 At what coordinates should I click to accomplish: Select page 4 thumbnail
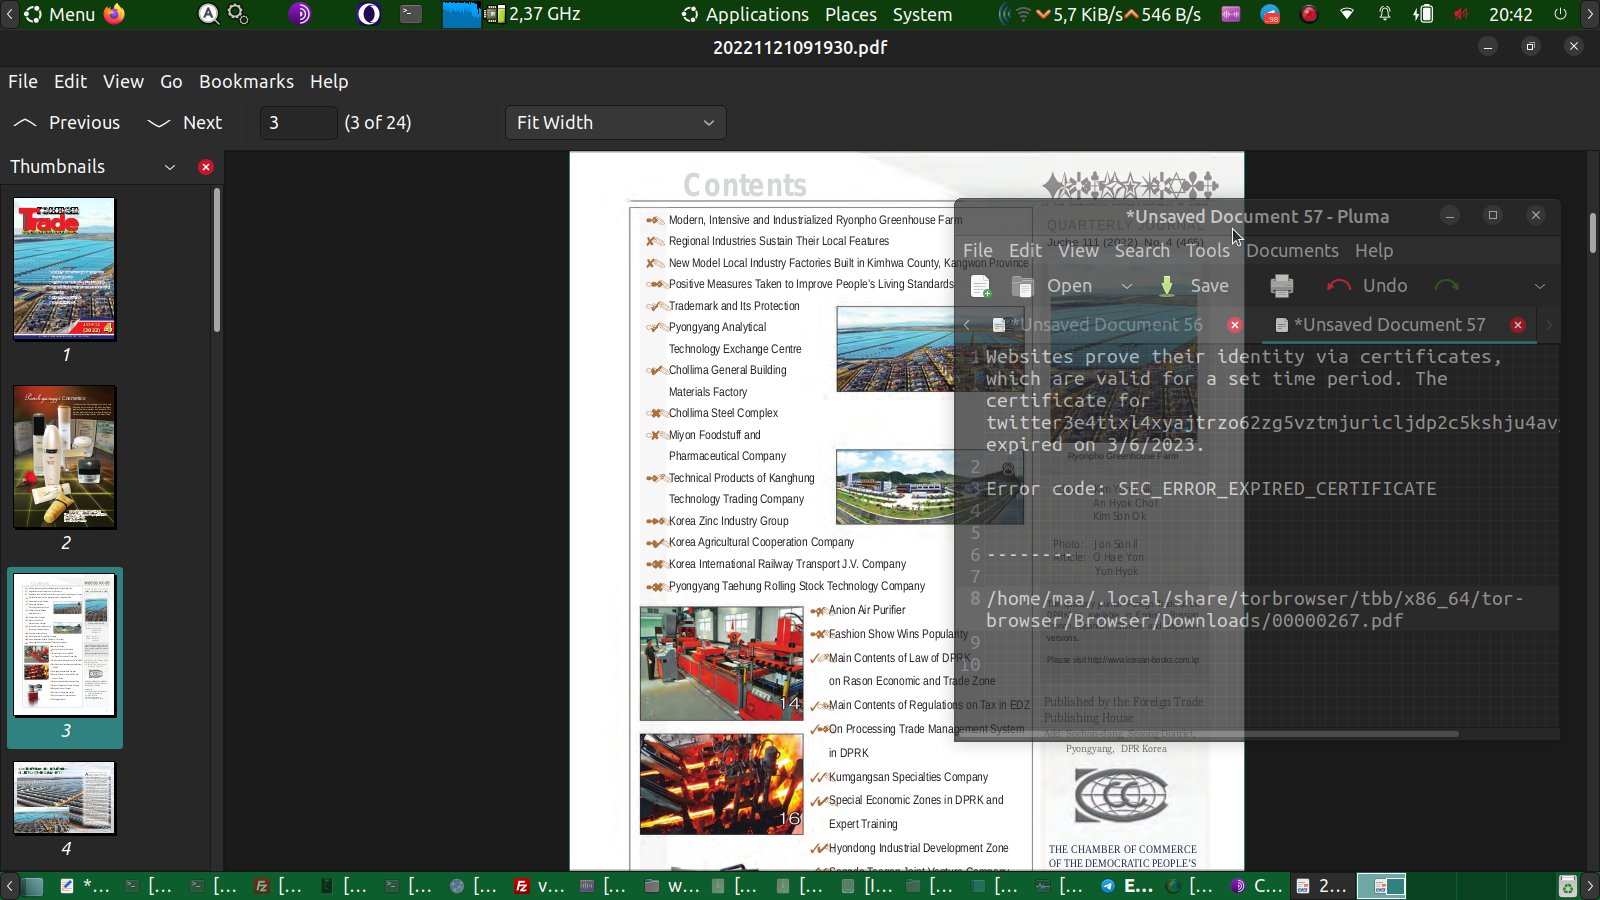[65, 798]
